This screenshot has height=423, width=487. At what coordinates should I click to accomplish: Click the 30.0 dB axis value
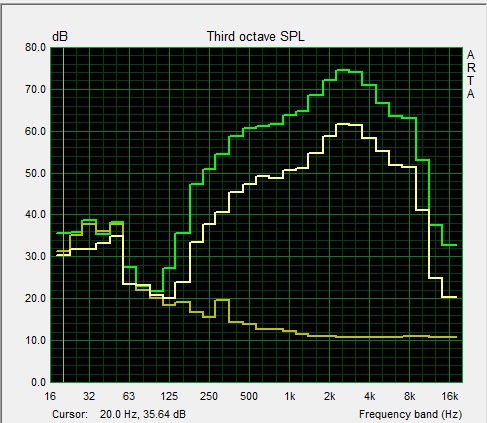click(x=35, y=257)
